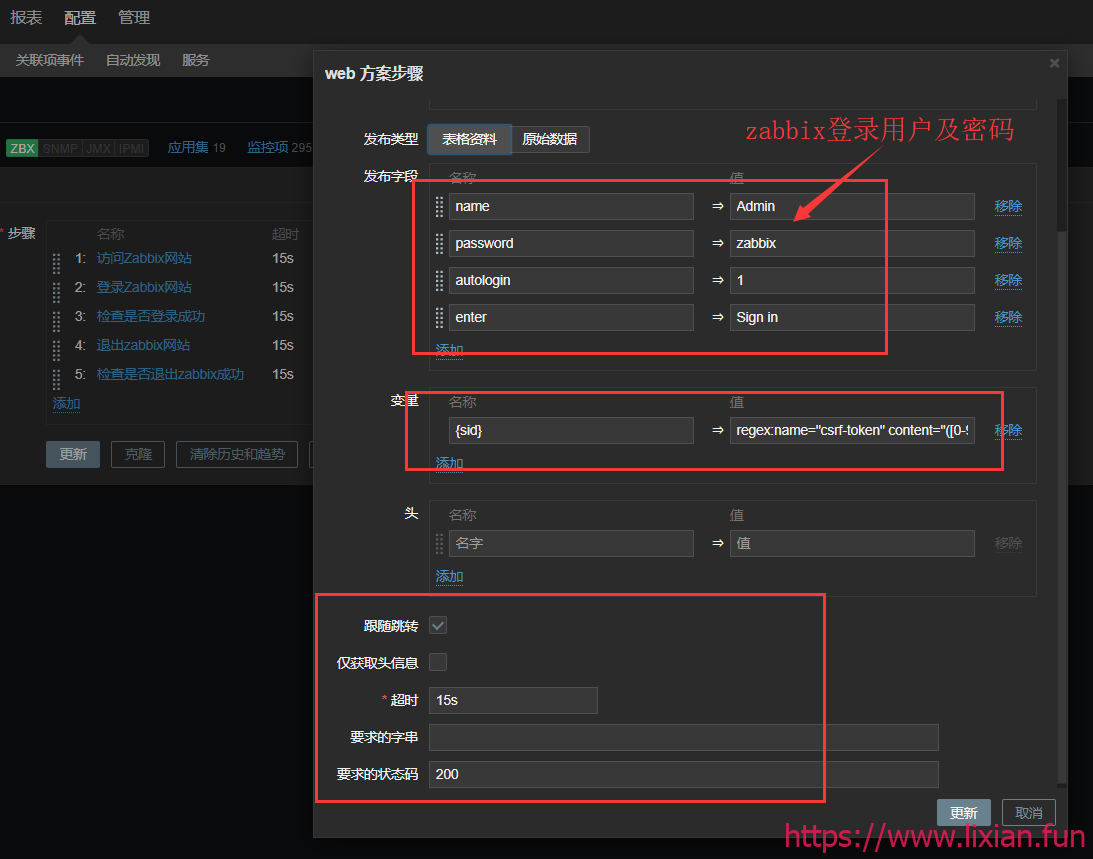Screen dimensions: 1093x859
Task: Click 更新 button on scenario page
Action: tap(73, 455)
